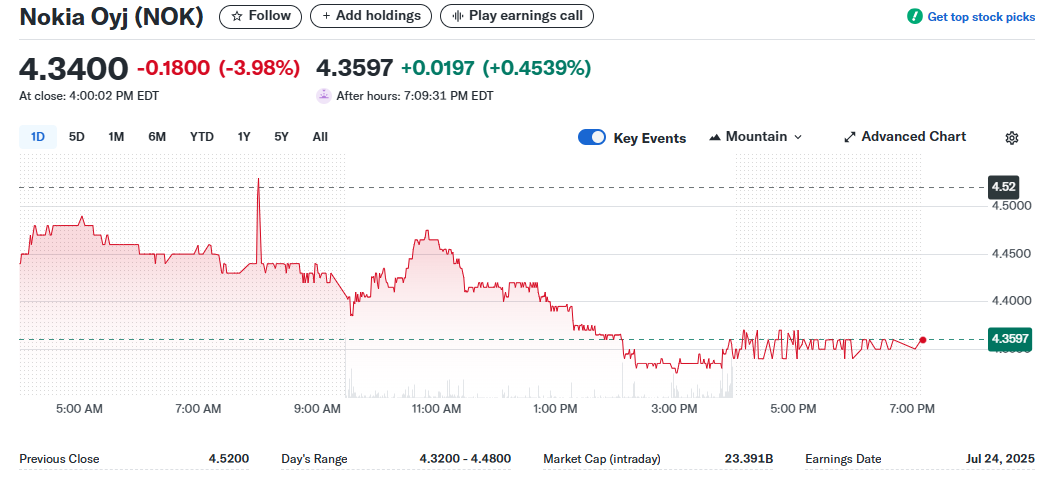The width and height of the screenshot is (1058, 477).
Task: Click the 4.3597 after-hours price text
Action: click(355, 68)
